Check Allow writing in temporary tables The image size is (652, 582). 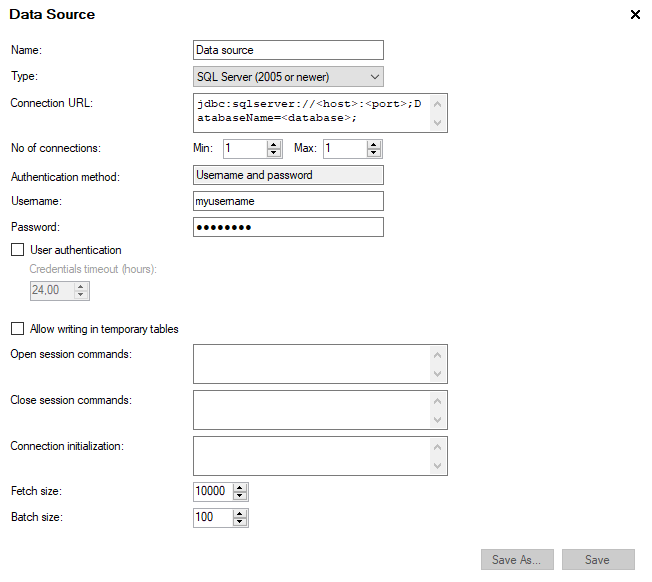17,328
